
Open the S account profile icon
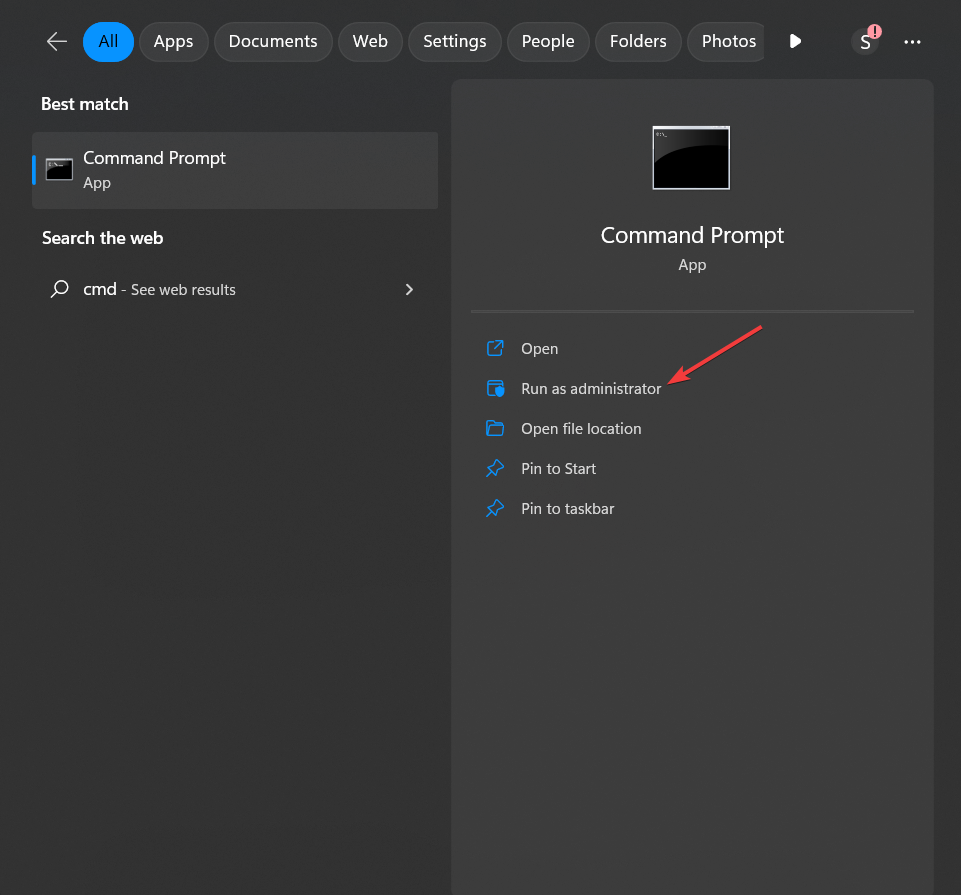click(x=865, y=42)
